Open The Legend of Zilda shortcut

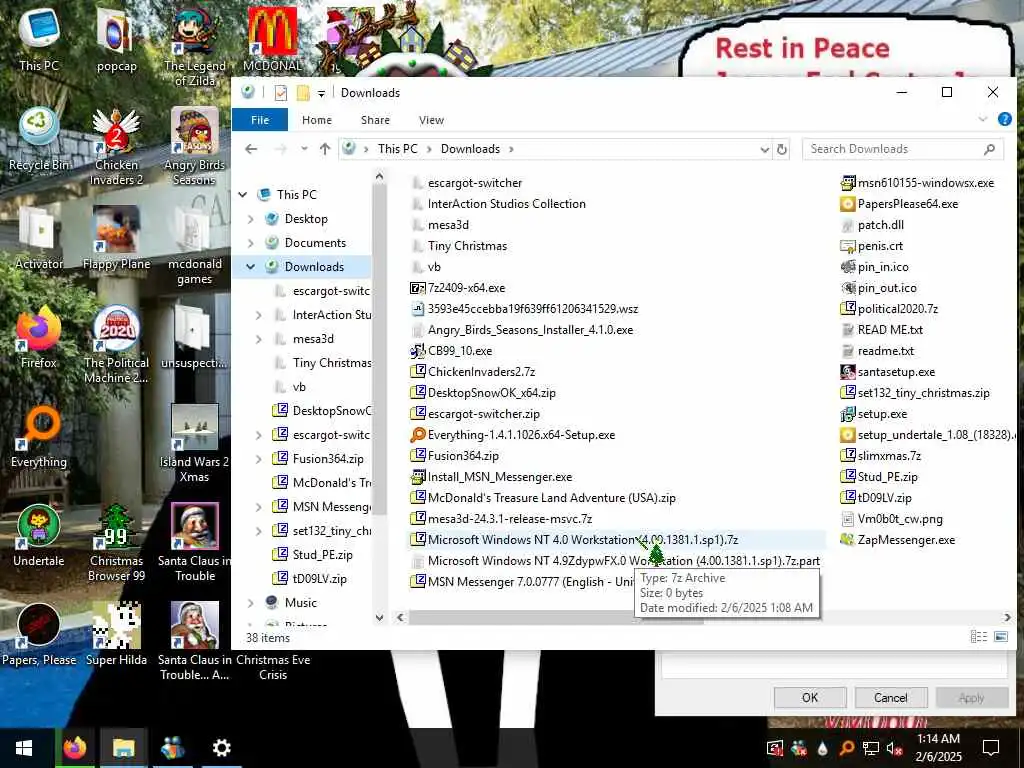tap(195, 46)
